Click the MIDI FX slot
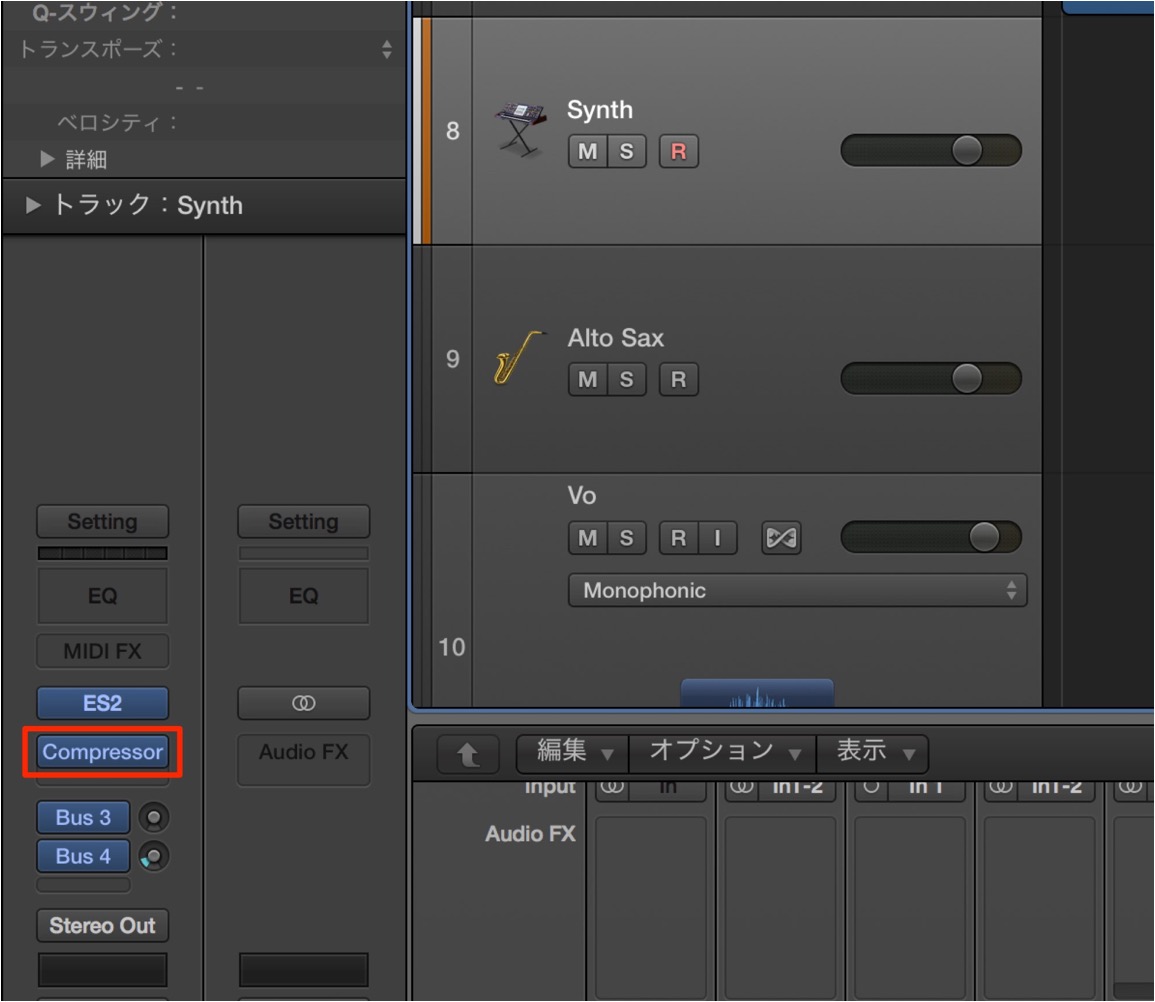Image resolution: width=1155 pixels, height=1002 pixels. tap(102, 651)
